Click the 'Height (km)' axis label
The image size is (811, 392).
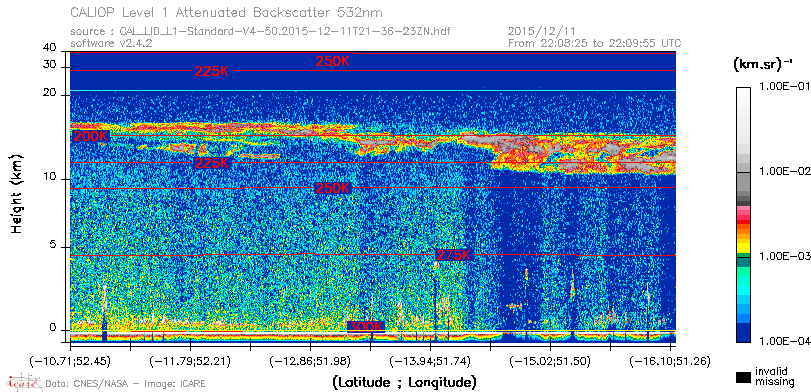point(17,193)
